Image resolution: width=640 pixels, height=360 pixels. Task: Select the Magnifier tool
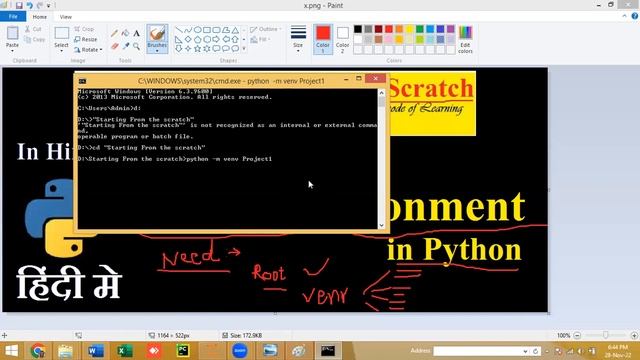click(136, 46)
